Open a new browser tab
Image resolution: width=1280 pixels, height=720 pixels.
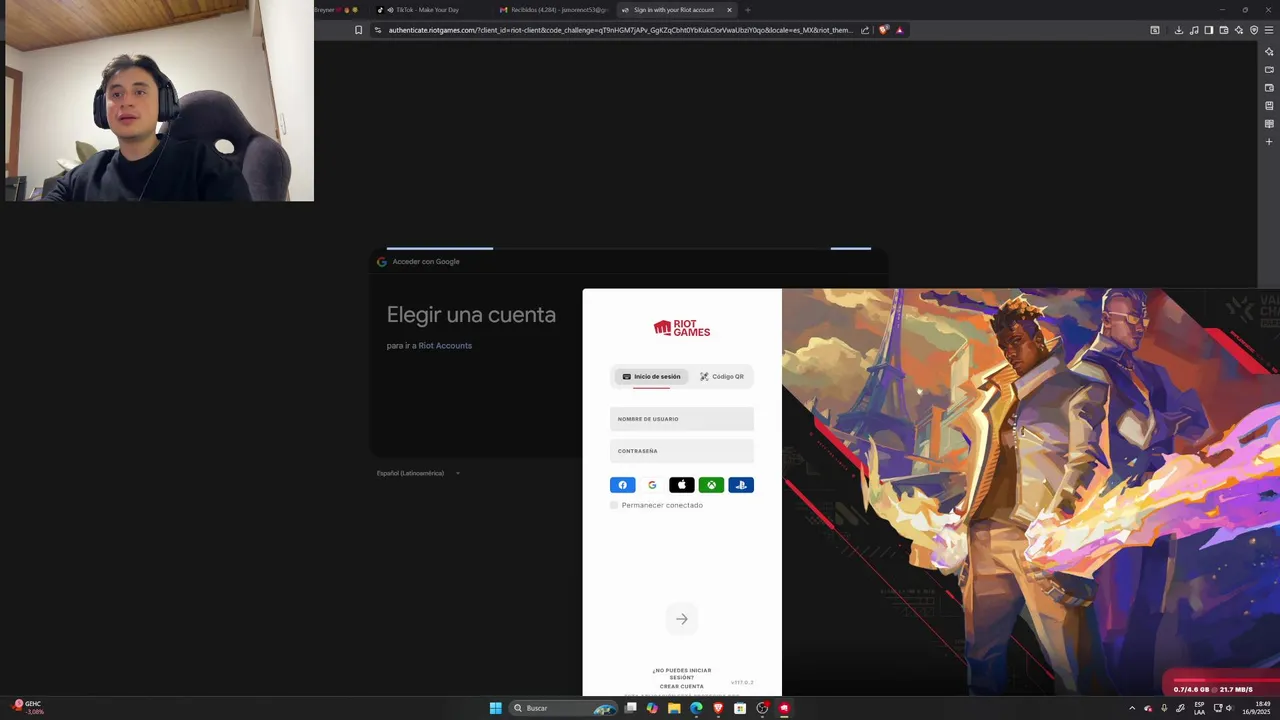[748, 10]
